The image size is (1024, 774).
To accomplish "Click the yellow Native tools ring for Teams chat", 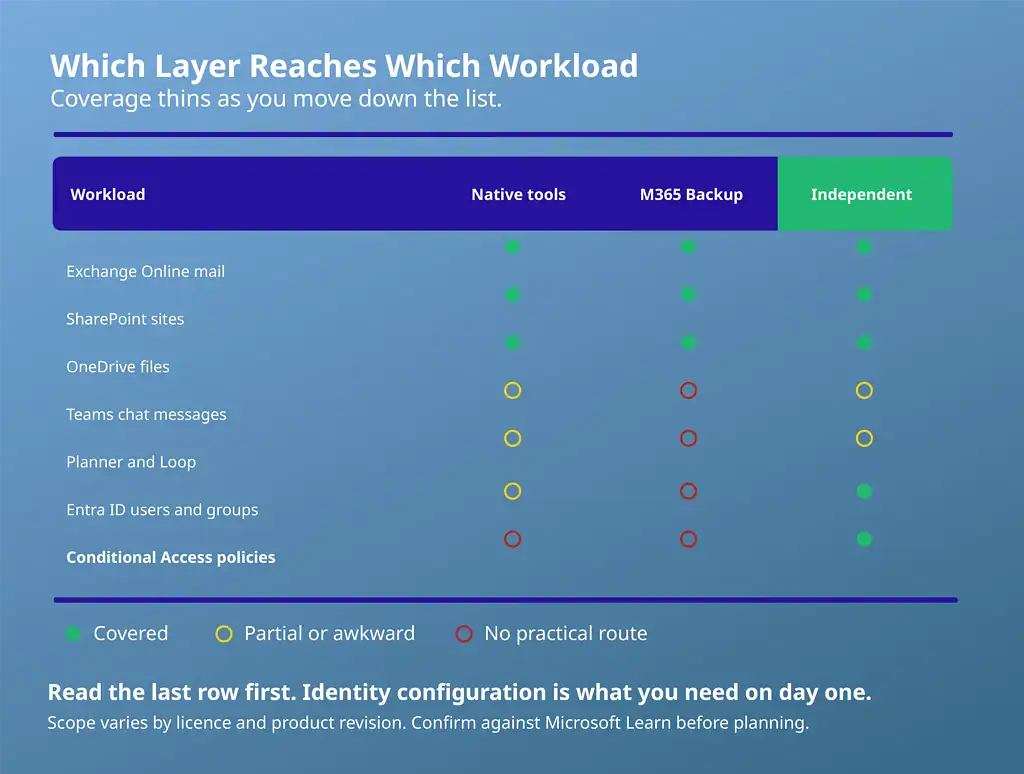I will pyautogui.click(x=513, y=391).
